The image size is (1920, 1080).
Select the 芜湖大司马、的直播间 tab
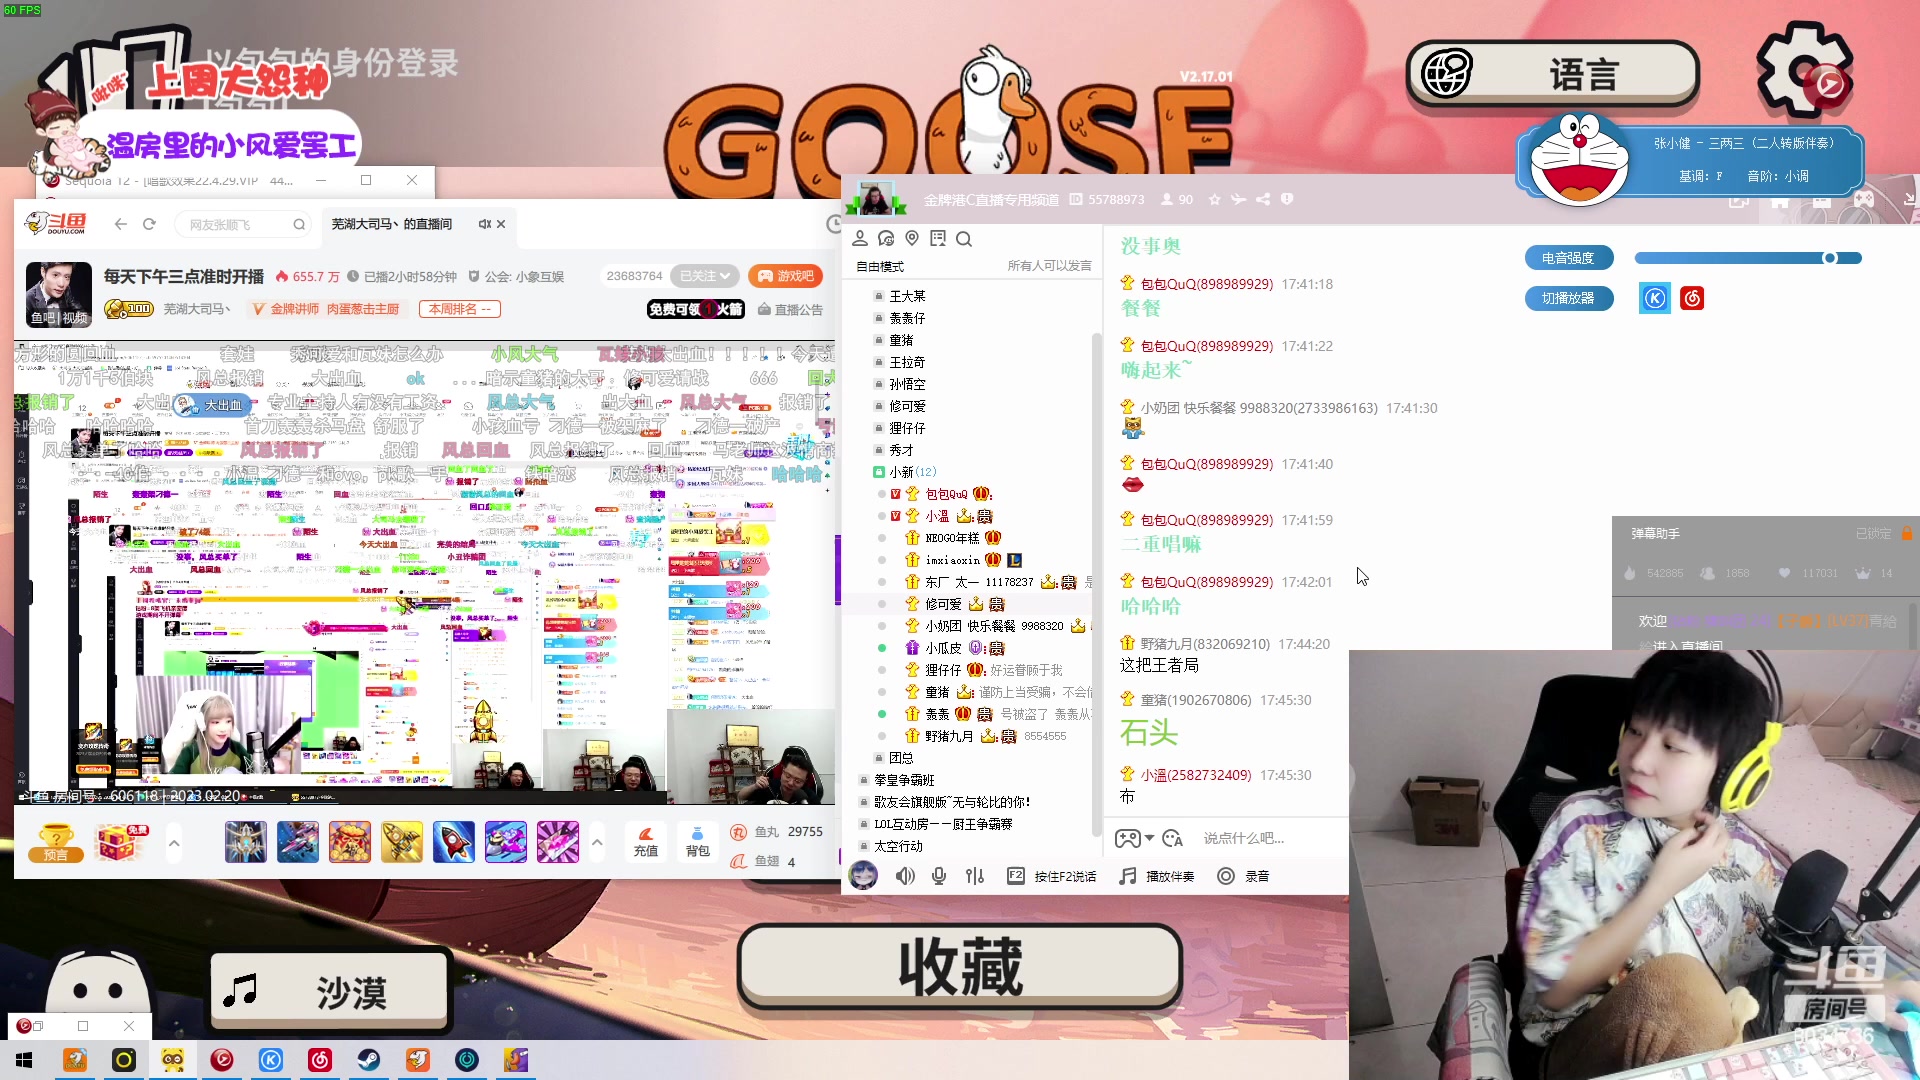pos(392,224)
